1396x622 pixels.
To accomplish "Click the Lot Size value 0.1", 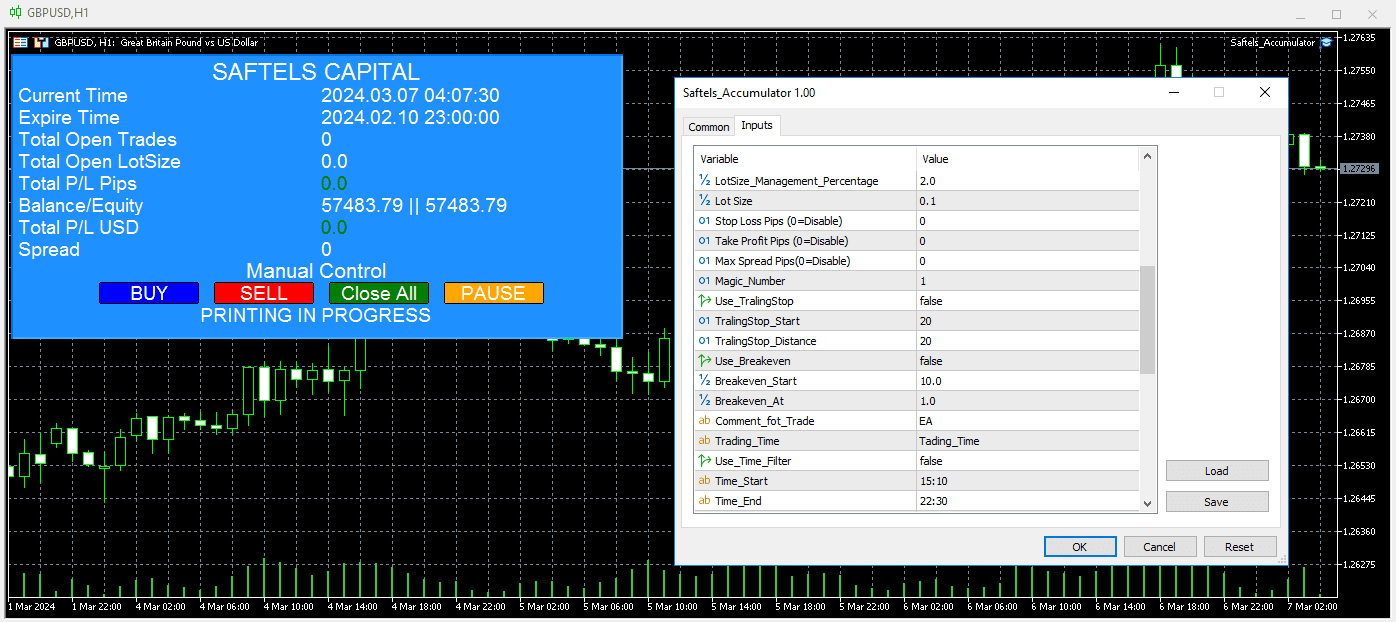I will (1027, 201).
